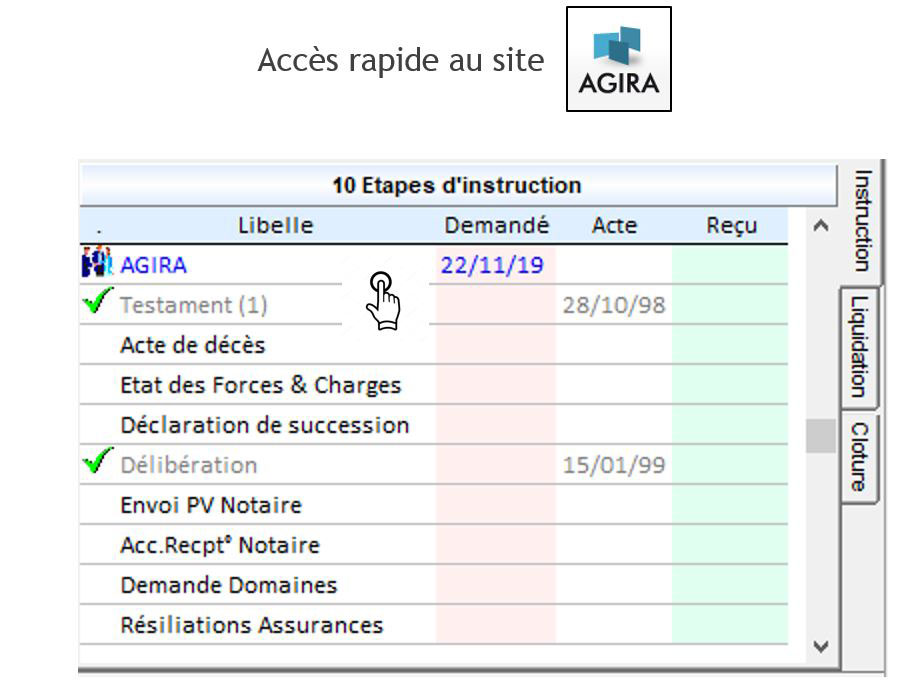Switch to the Liquidation tab
911x698 pixels.
[x=860, y=347]
